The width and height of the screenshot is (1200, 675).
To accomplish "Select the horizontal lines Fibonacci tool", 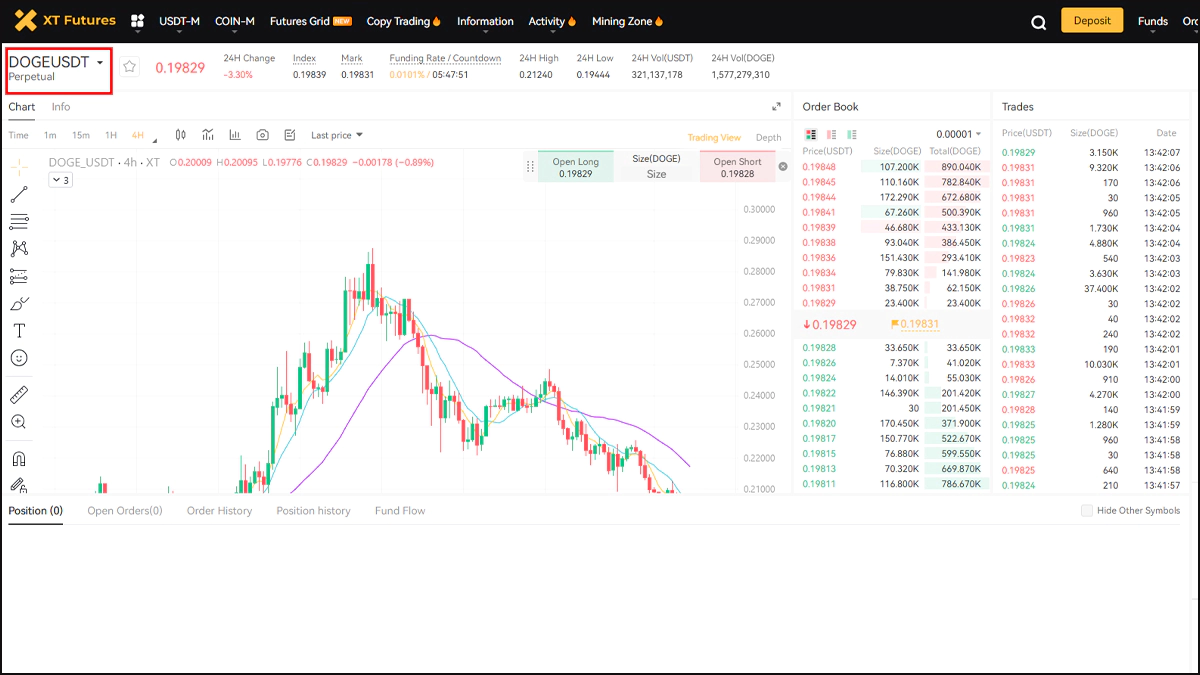I will click(19, 221).
